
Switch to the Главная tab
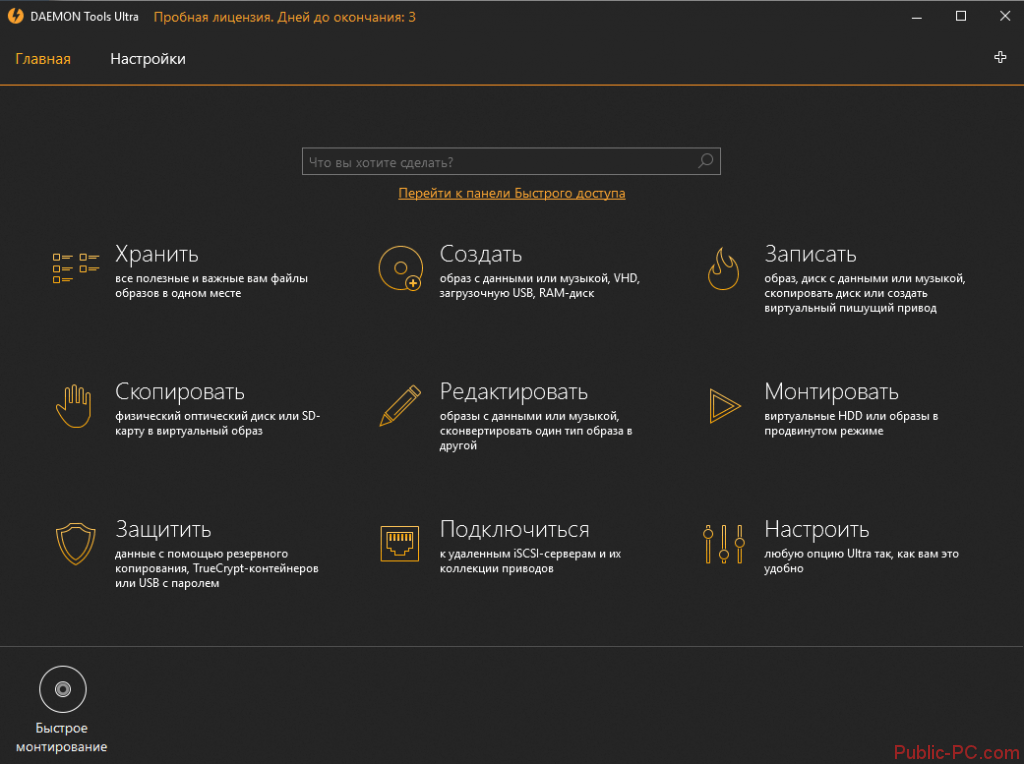(43, 59)
